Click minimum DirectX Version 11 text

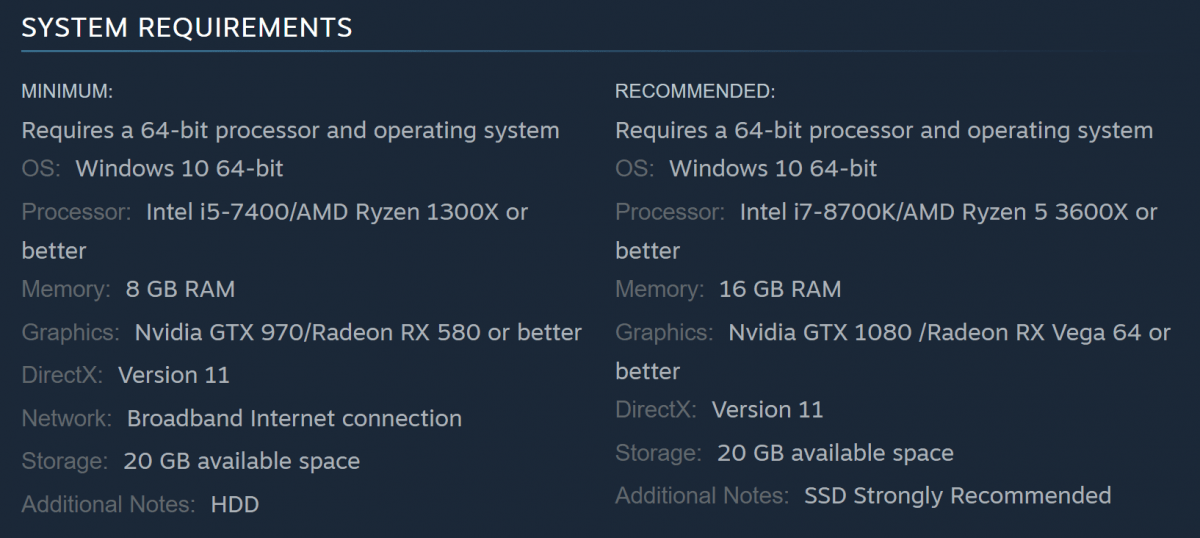pyautogui.click(x=174, y=376)
